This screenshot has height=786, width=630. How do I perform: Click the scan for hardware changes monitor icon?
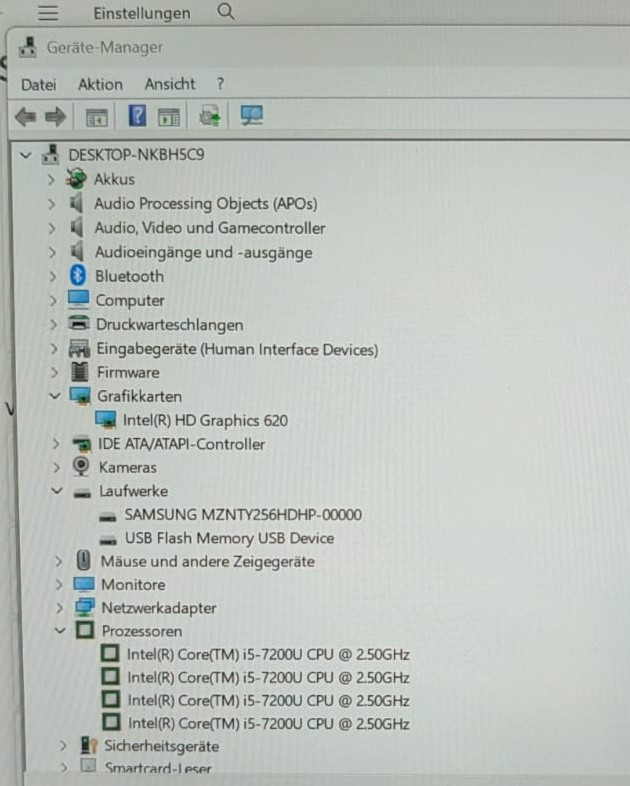click(251, 116)
